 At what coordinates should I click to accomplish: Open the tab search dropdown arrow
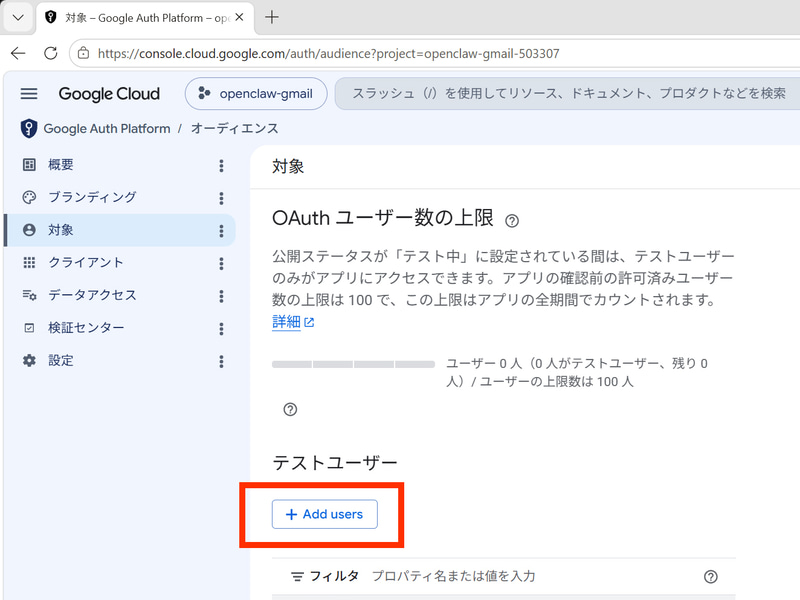pos(18,17)
